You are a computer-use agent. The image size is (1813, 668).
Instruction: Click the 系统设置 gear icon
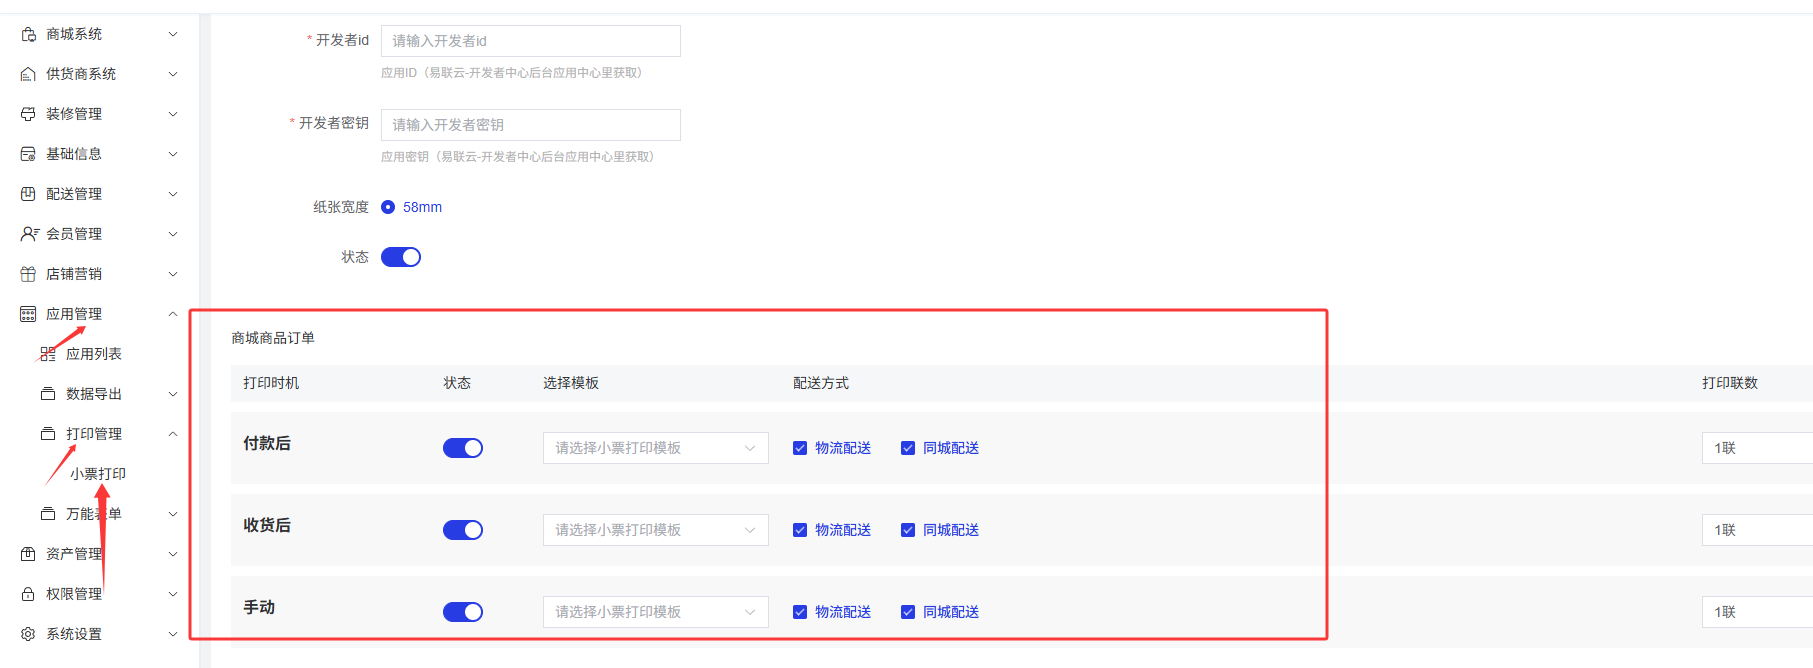click(28, 634)
